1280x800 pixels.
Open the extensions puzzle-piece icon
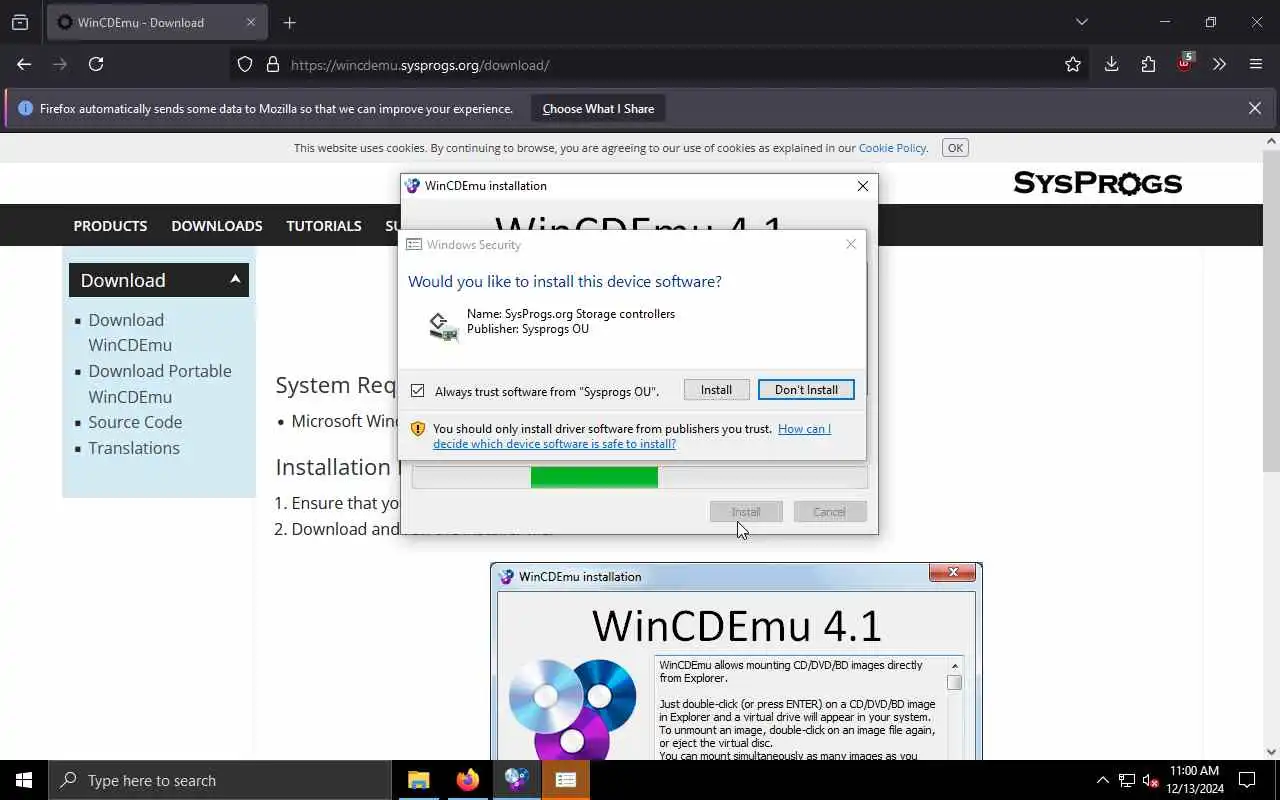tap(1148, 64)
